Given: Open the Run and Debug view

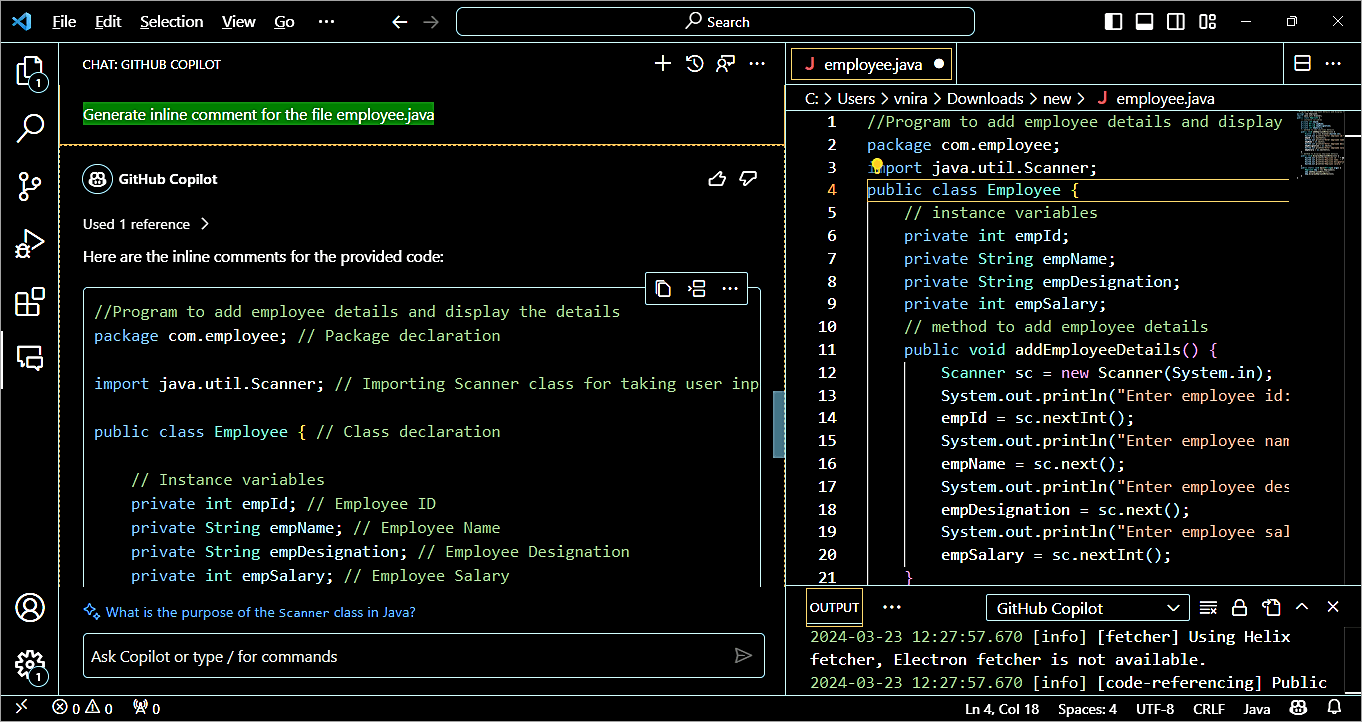Looking at the screenshot, I should click(x=30, y=243).
